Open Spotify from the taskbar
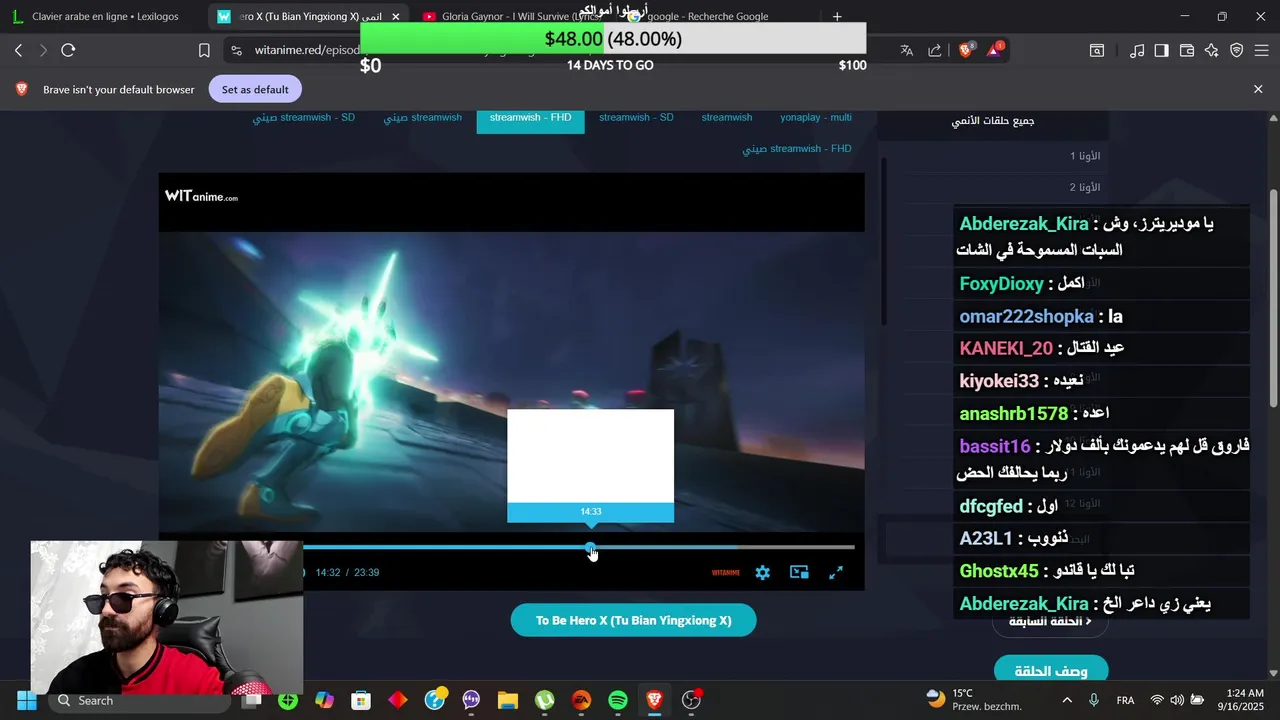Screen dimensions: 1280x720 pos(618,700)
